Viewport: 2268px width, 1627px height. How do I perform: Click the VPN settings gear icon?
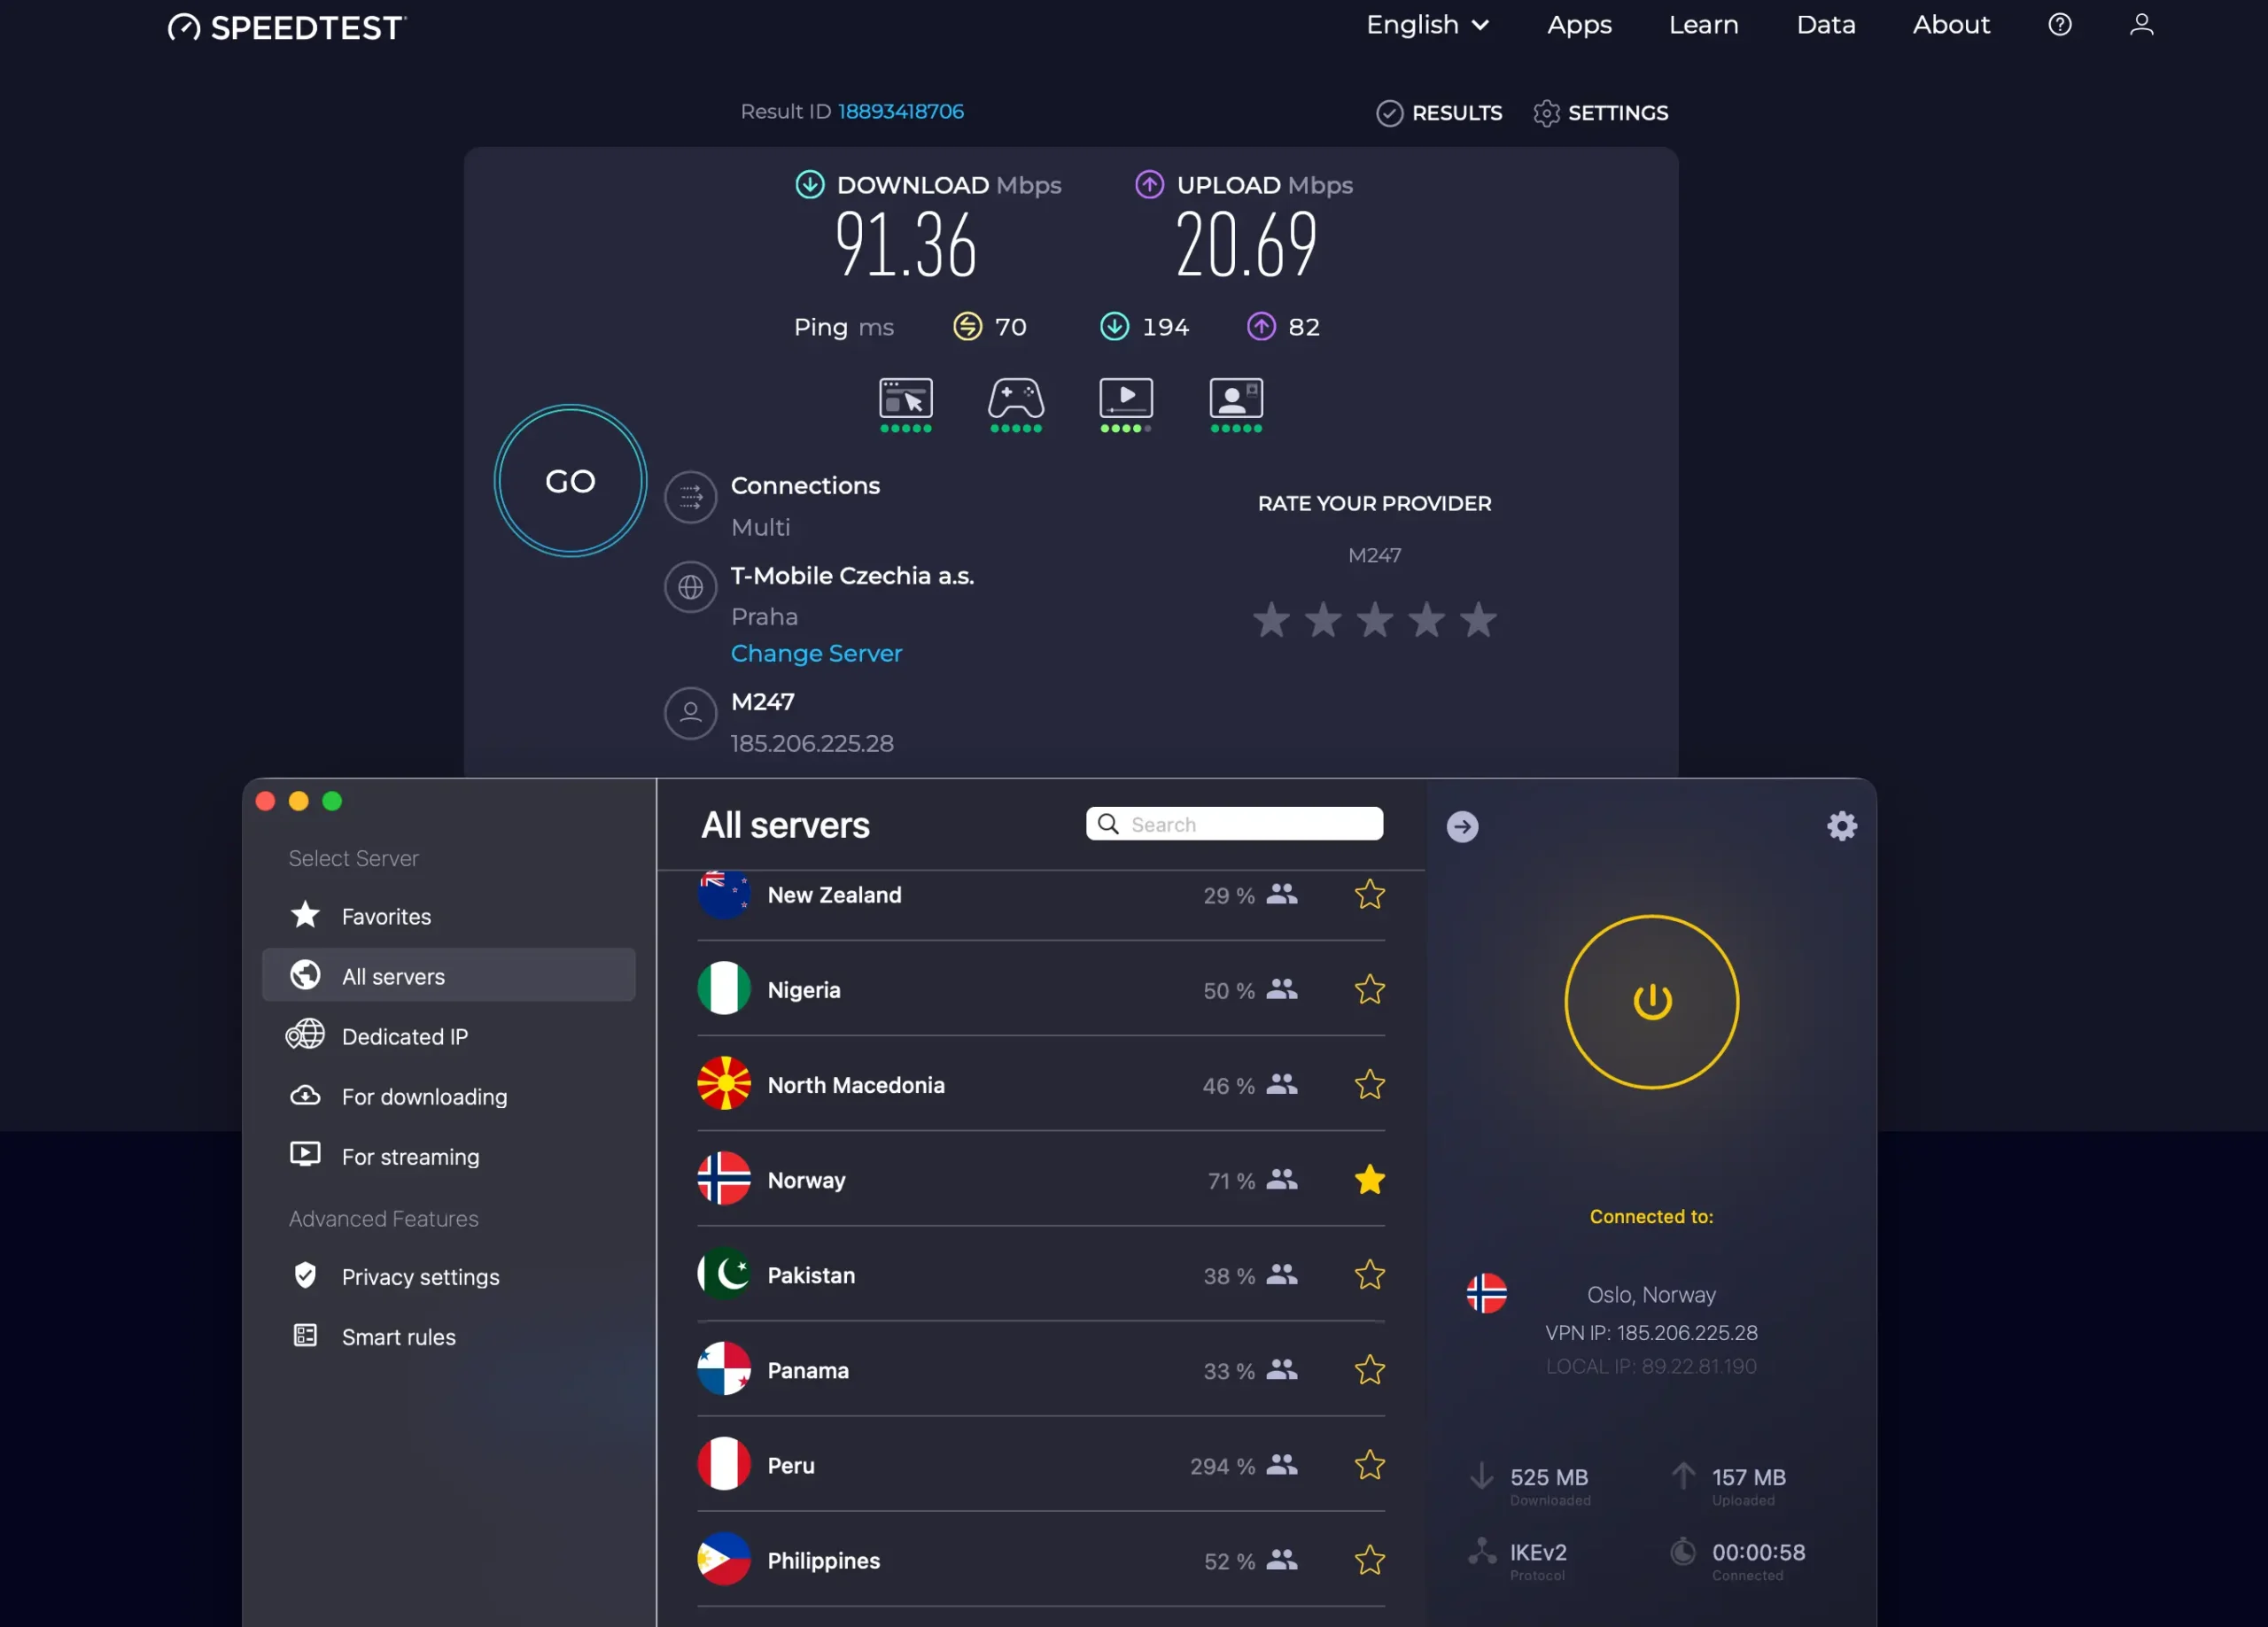(x=1841, y=826)
